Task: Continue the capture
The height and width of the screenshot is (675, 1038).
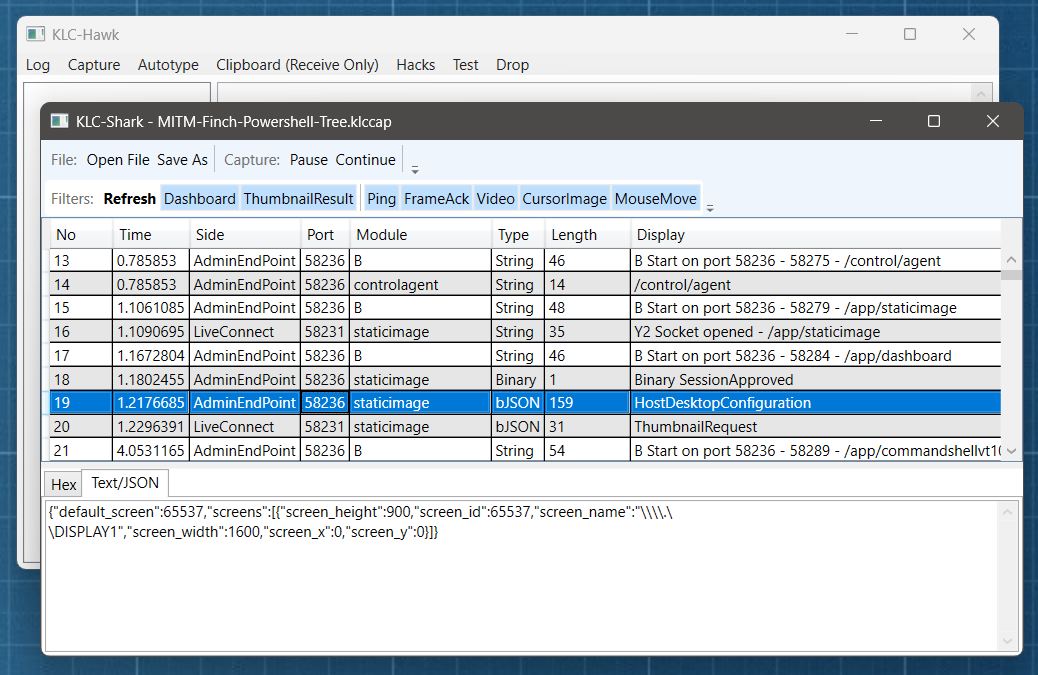Action: [x=365, y=159]
